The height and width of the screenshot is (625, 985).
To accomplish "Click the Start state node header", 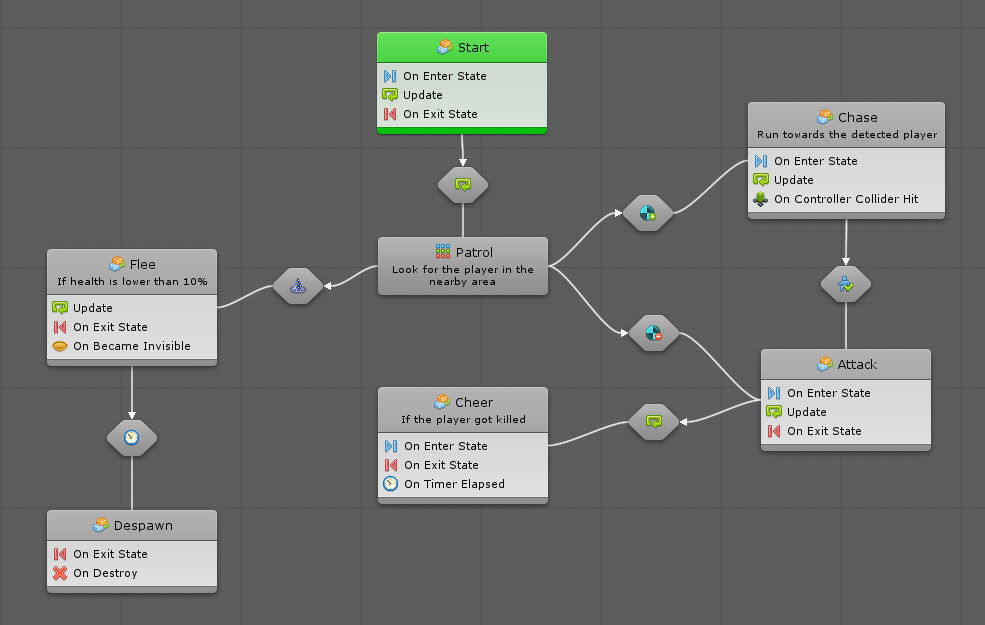I will coord(462,47).
